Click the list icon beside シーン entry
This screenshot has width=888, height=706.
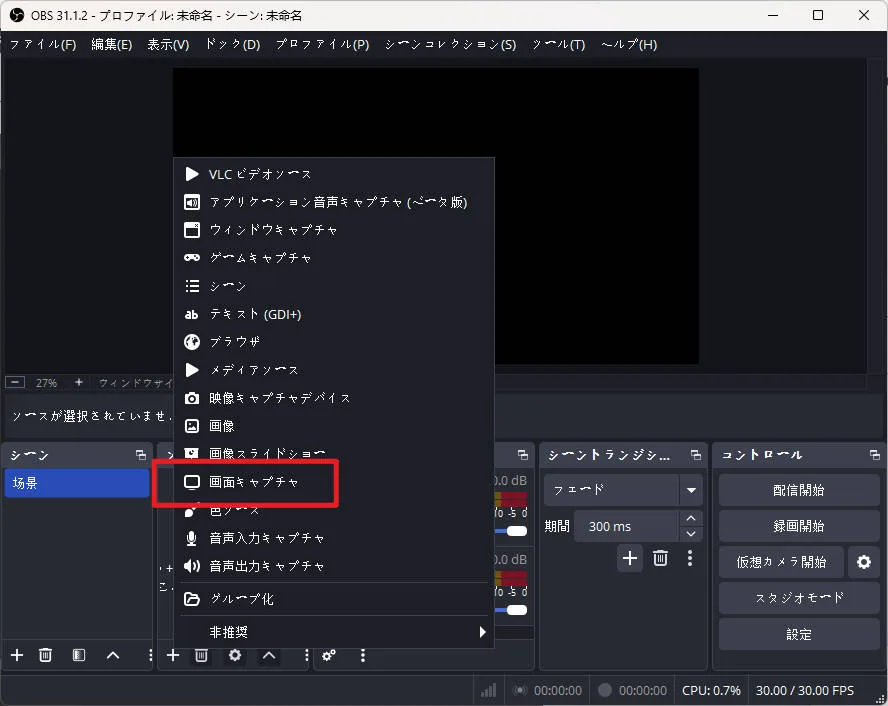coord(192,286)
